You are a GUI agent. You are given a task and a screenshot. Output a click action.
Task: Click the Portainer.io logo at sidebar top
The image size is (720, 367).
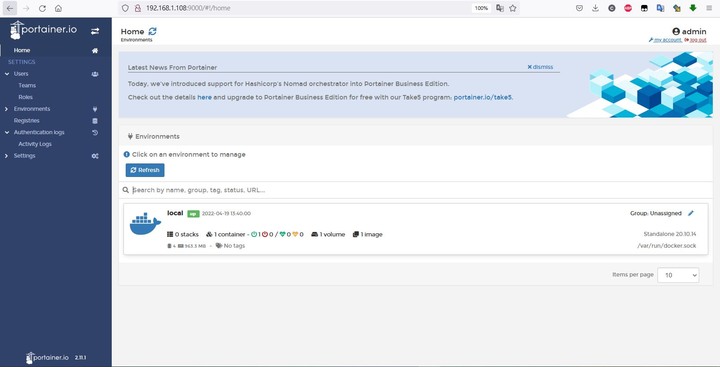(43, 30)
